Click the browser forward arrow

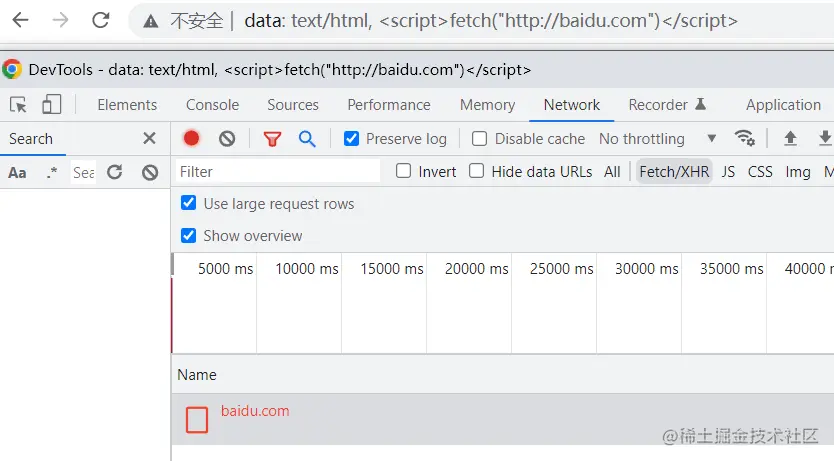[x=60, y=20]
